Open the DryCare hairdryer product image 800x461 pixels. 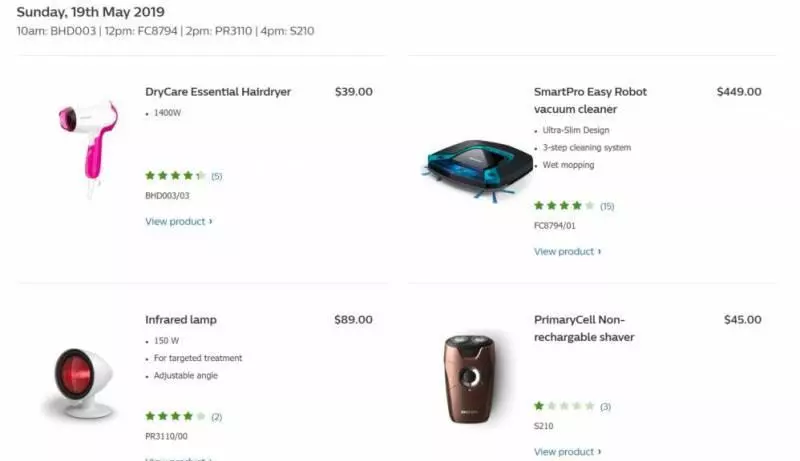[x=89, y=146]
